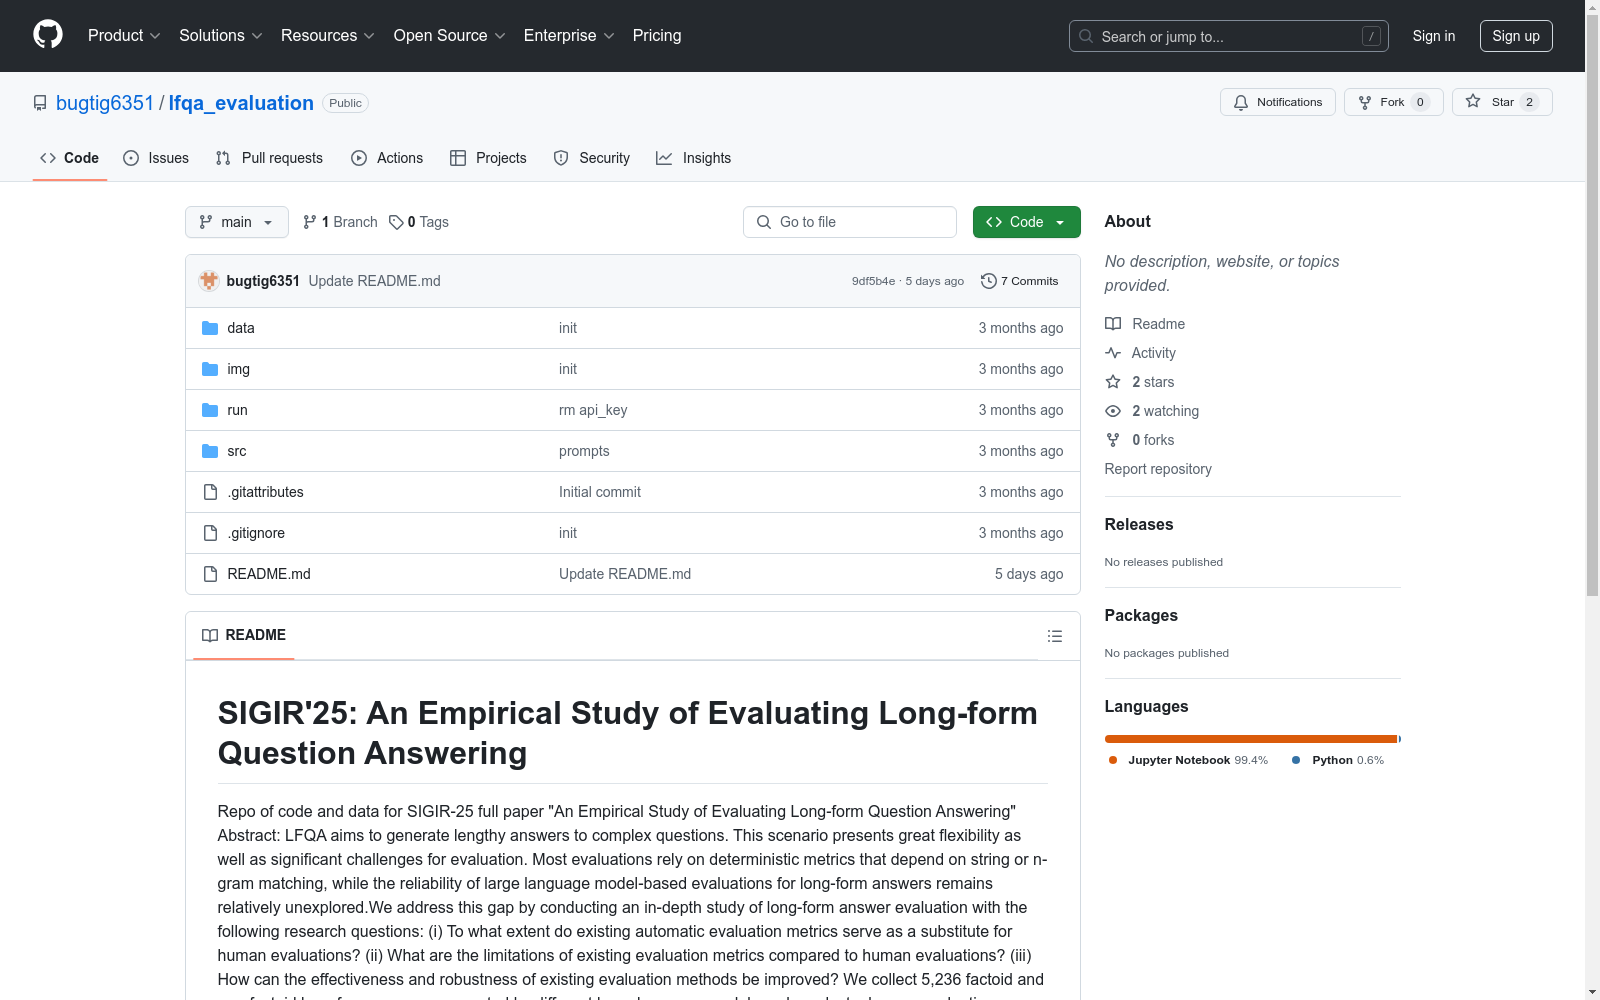Click the commit history clock icon
This screenshot has height=1000, width=1600.
pyautogui.click(x=989, y=281)
